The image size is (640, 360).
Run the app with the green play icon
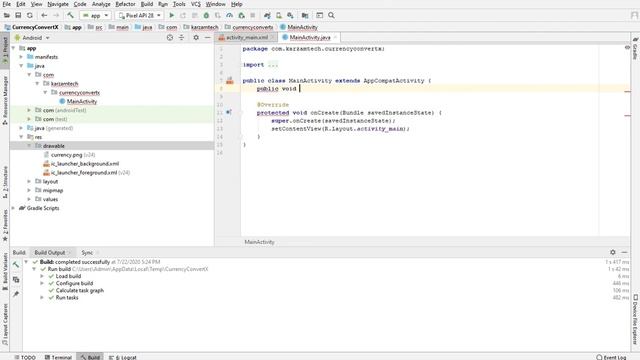pyautogui.click(x=172, y=16)
